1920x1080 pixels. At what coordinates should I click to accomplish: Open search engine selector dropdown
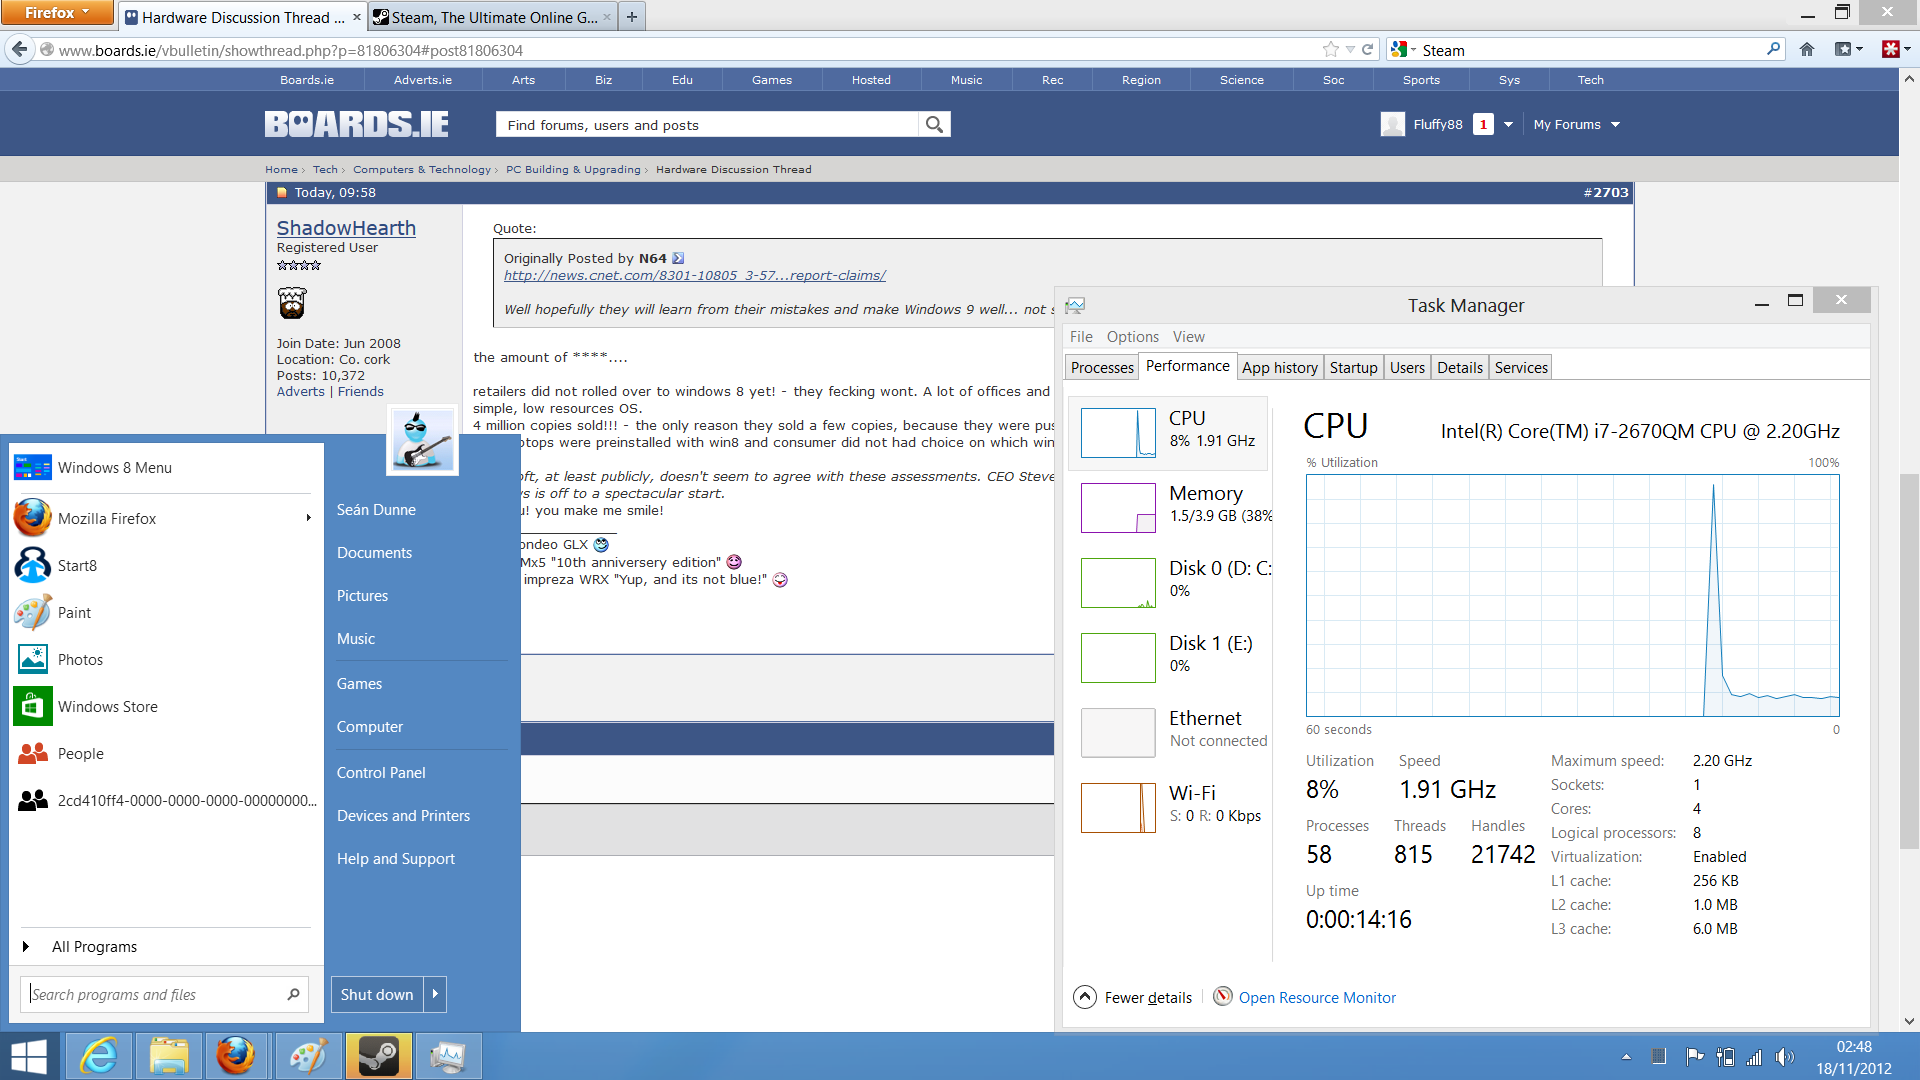click(1403, 49)
